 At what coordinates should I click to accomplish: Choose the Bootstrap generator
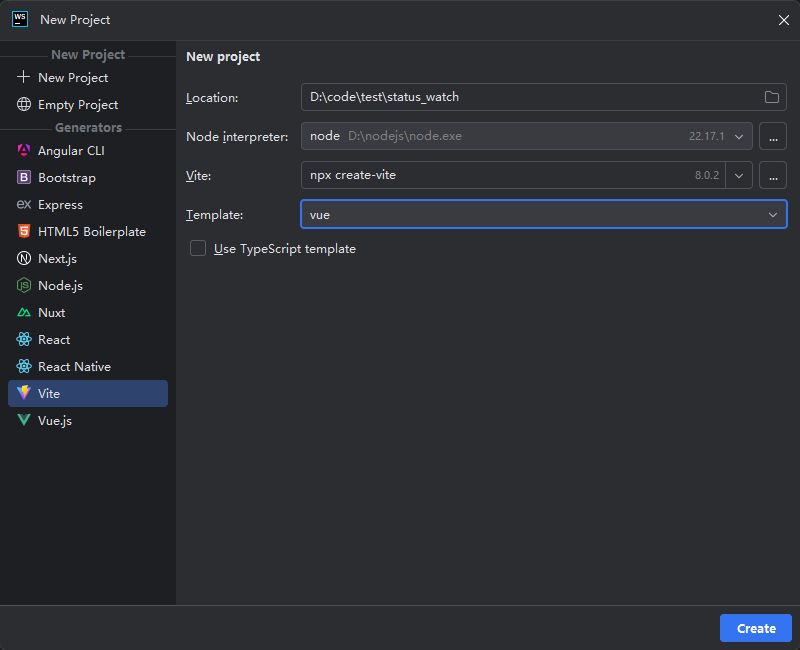[x=88, y=178]
